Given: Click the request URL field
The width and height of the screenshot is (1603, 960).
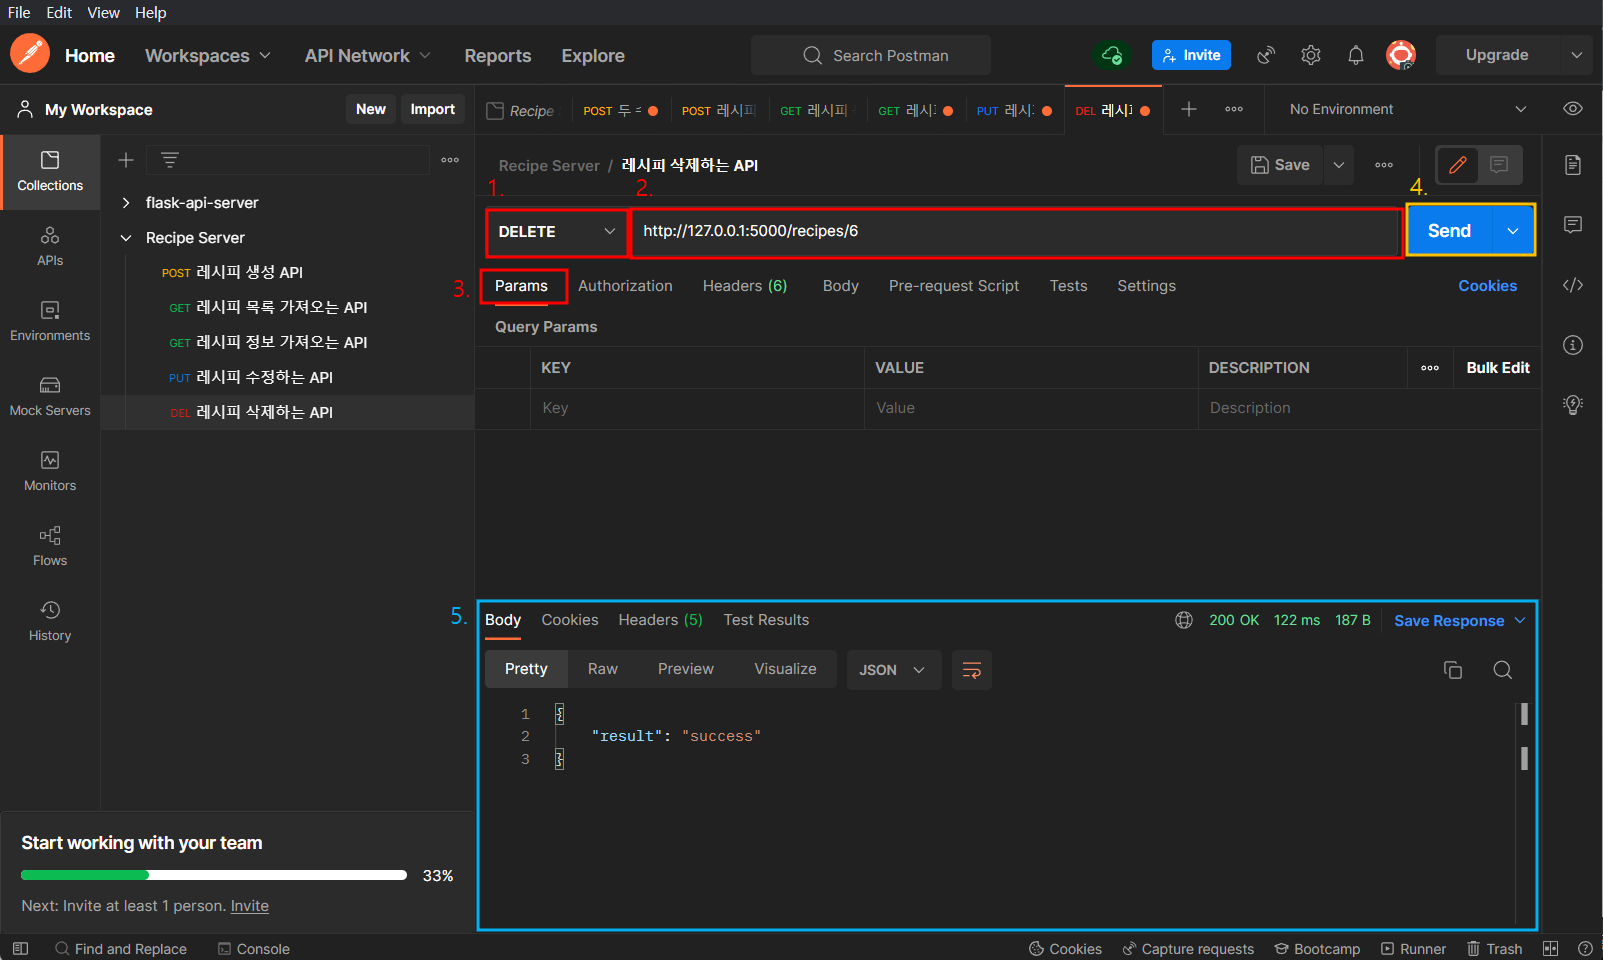Looking at the screenshot, I should click(x=1016, y=231).
